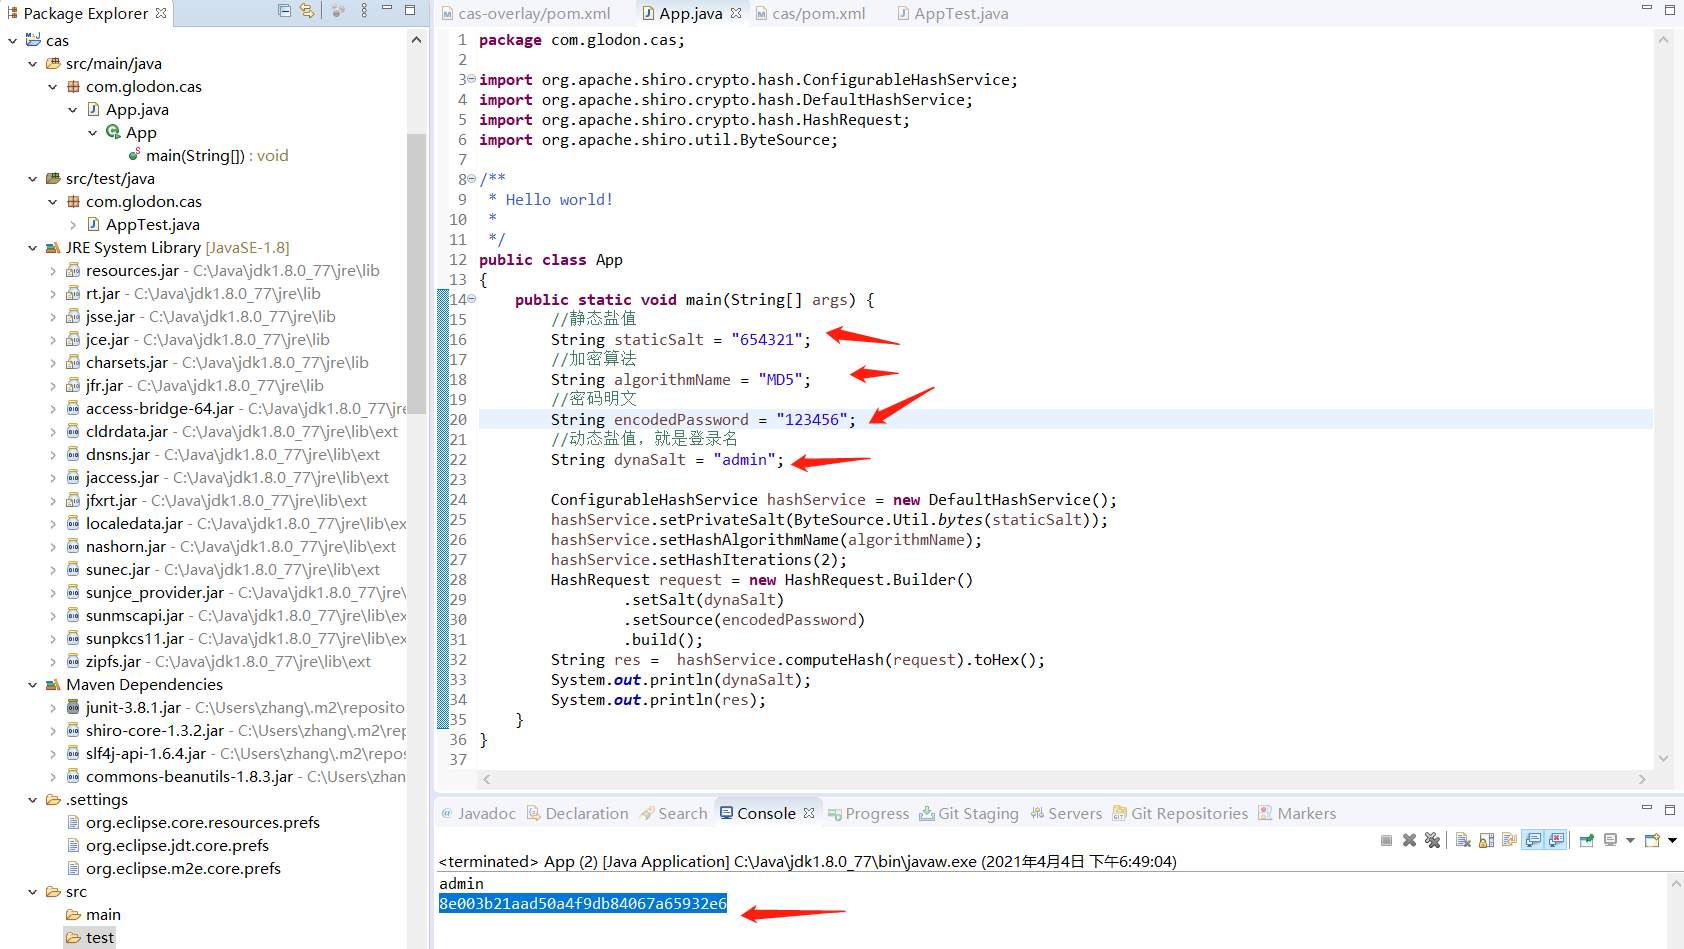Viewport: 1684px width, 949px height.
Task: Click the editor horizontal scrollbar right arrow
Action: [x=1642, y=779]
